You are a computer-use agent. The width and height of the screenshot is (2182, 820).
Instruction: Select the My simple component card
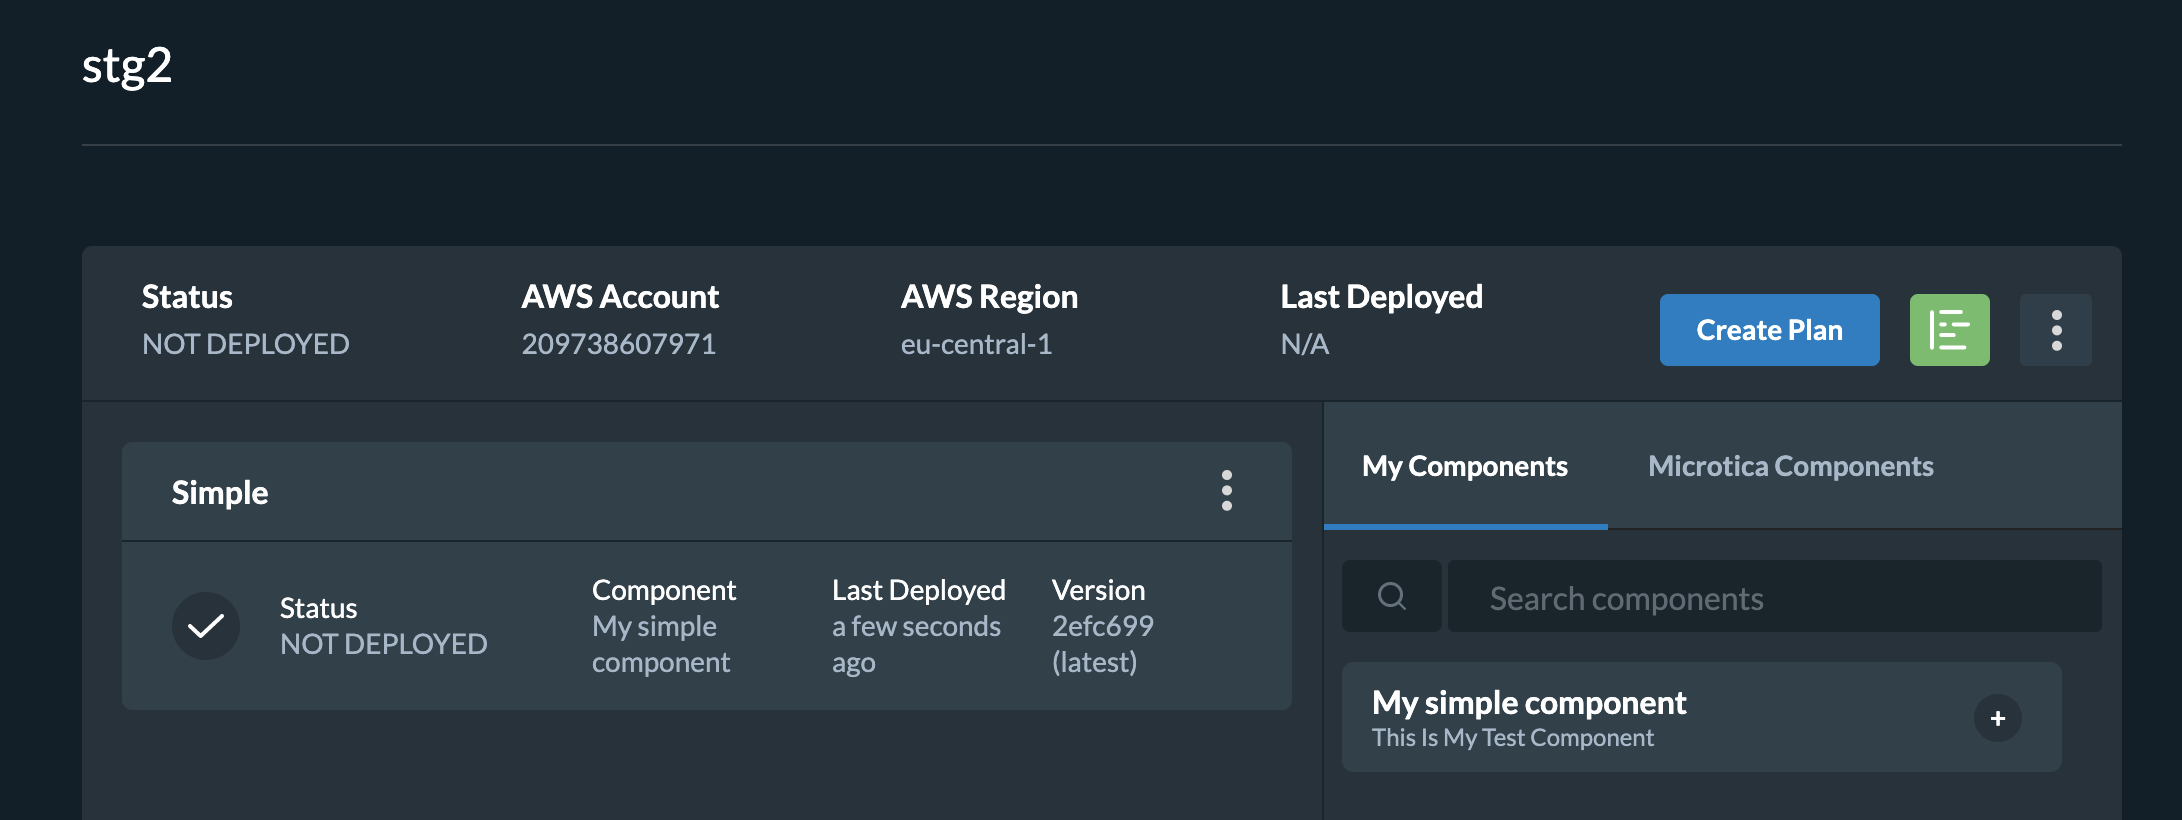click(1701, 717)
